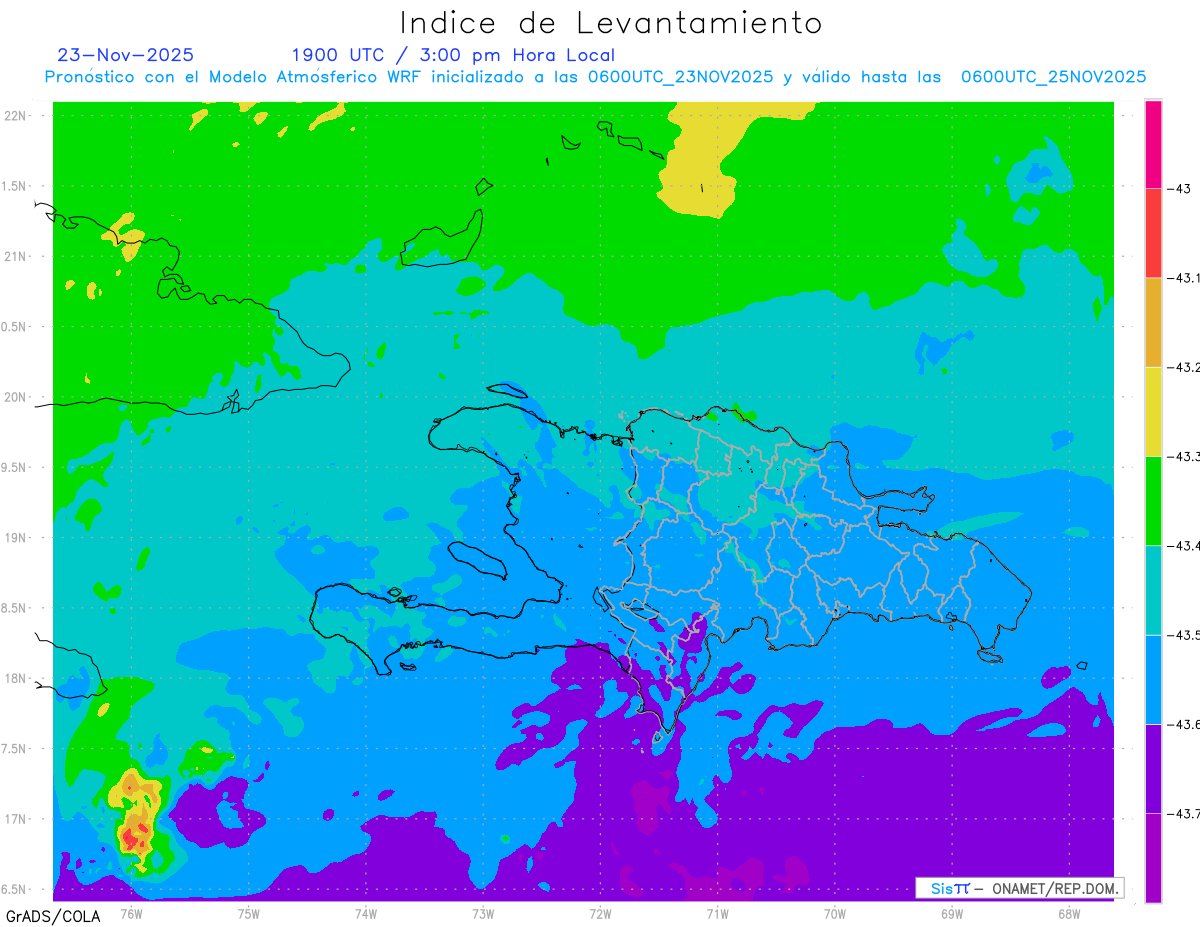Select the yellow swatch on the color scale

[1153, 411]
